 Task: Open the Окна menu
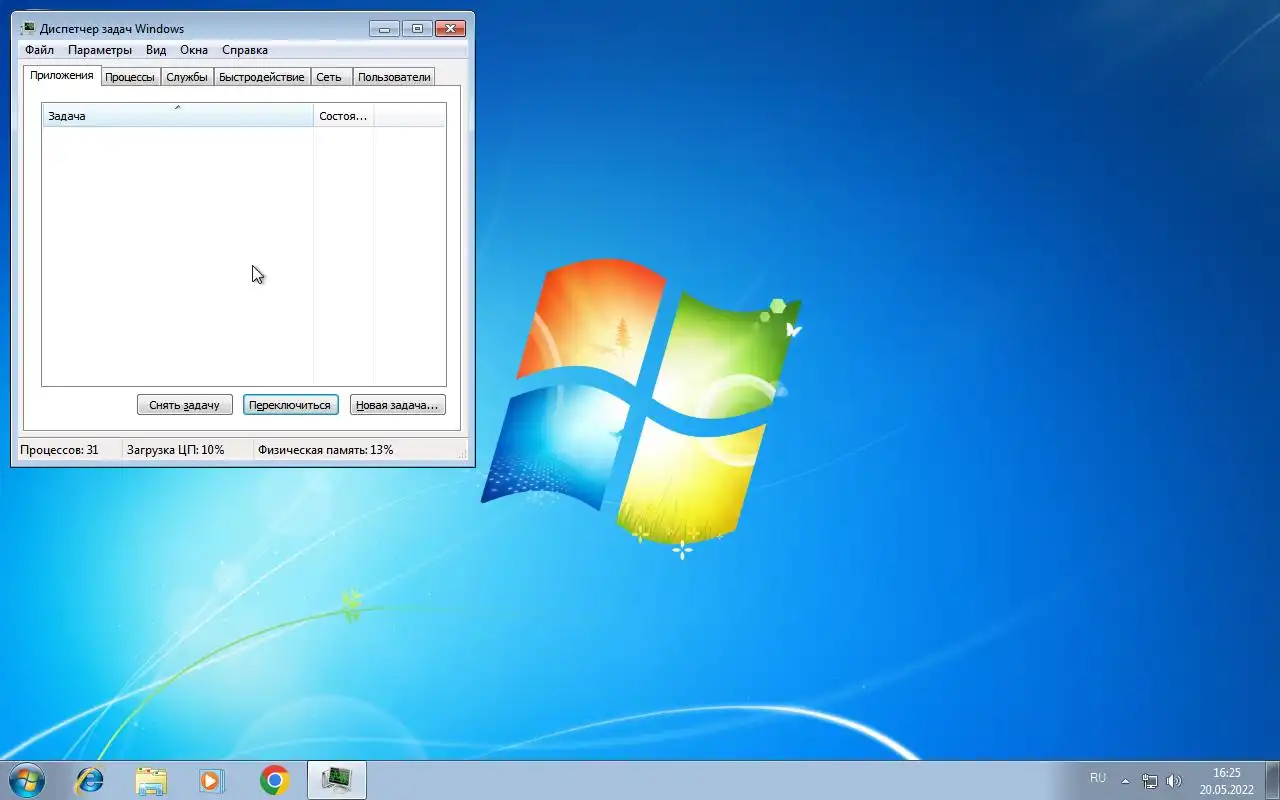tap(194, 50)
